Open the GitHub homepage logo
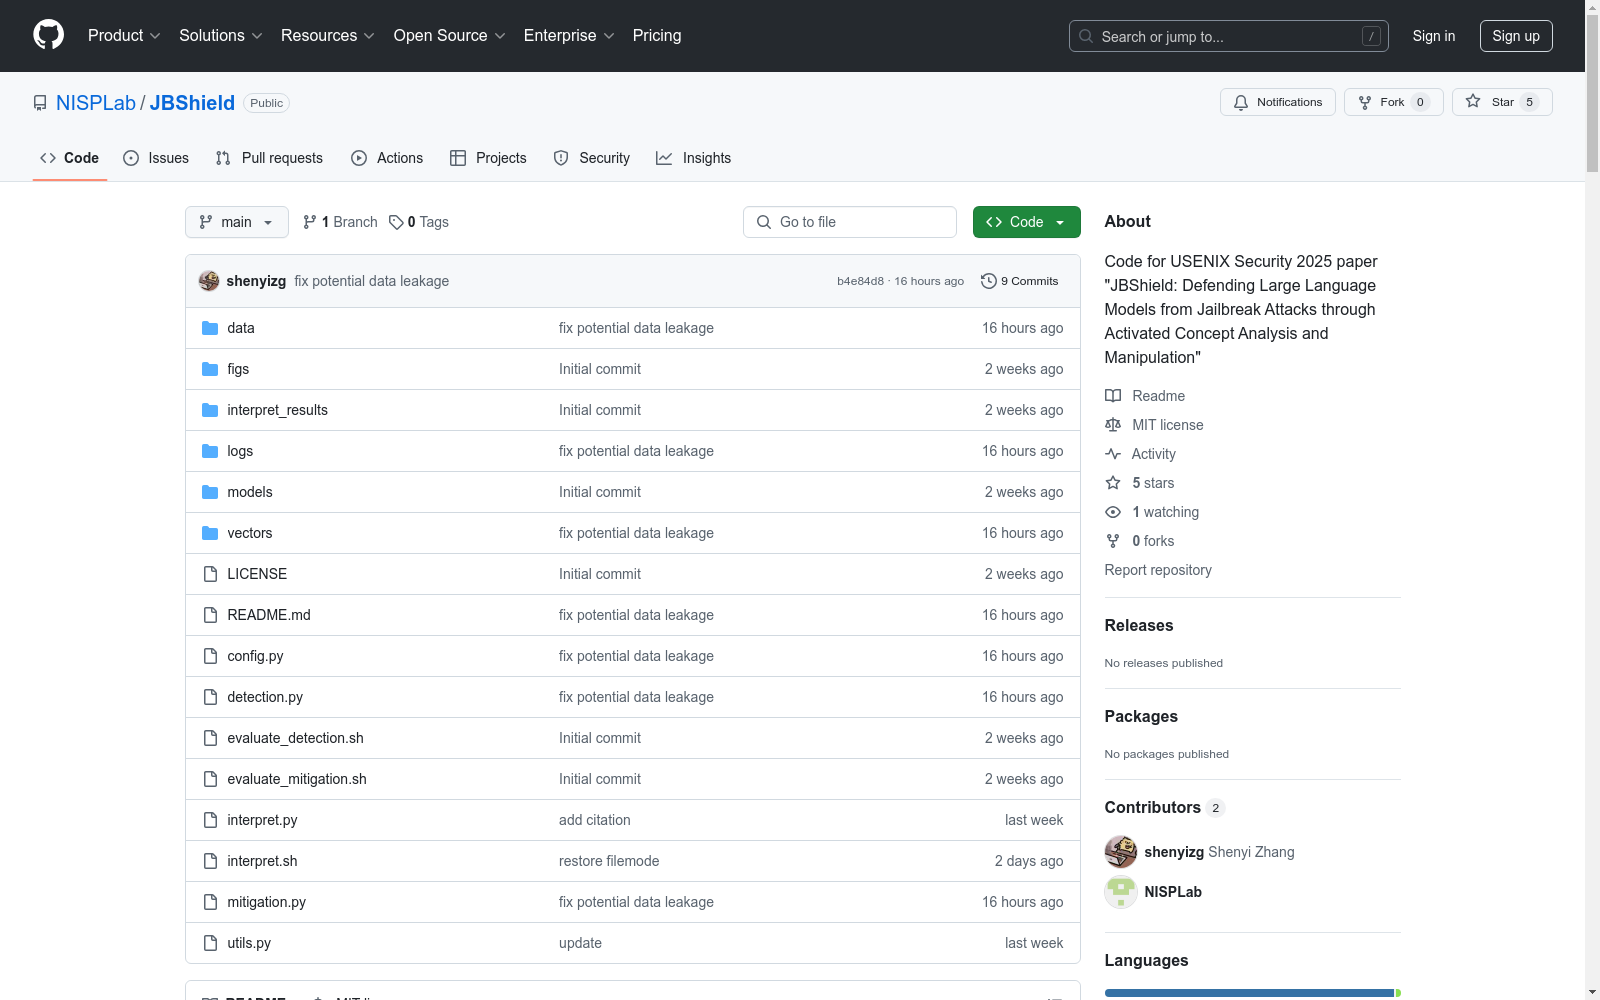 point(48,35)
